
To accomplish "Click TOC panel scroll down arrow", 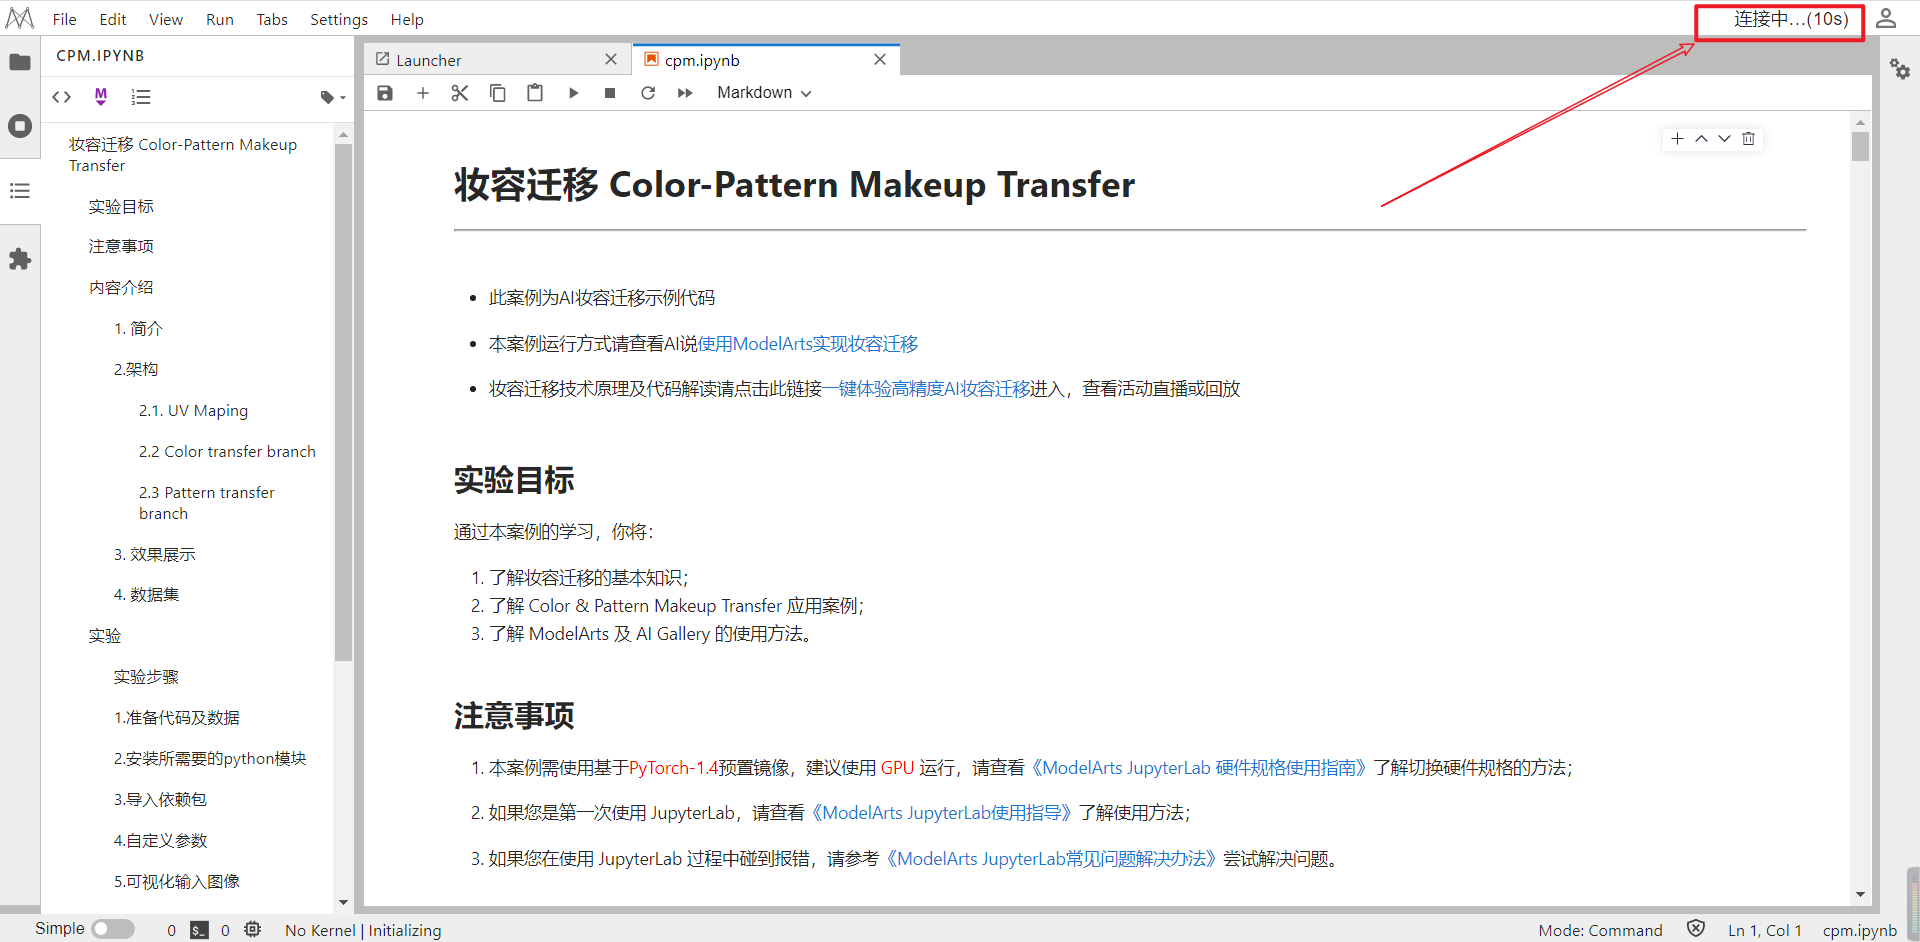I will tap(343, 902).
